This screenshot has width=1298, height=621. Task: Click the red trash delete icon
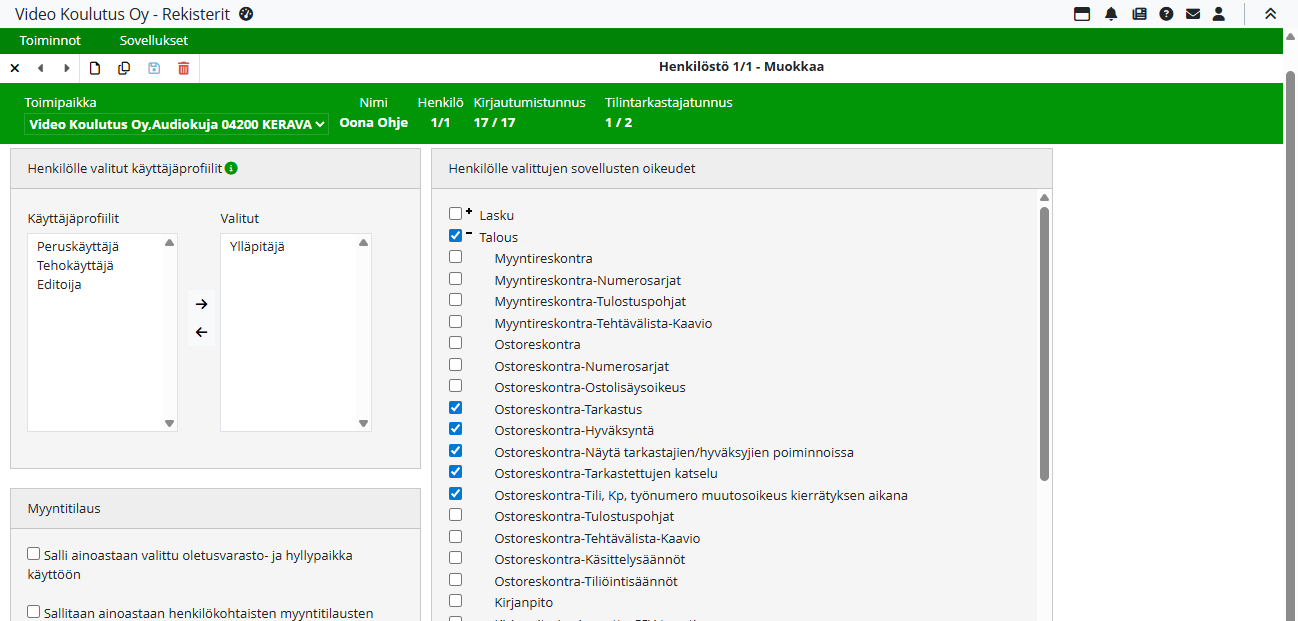coord(183,68)
